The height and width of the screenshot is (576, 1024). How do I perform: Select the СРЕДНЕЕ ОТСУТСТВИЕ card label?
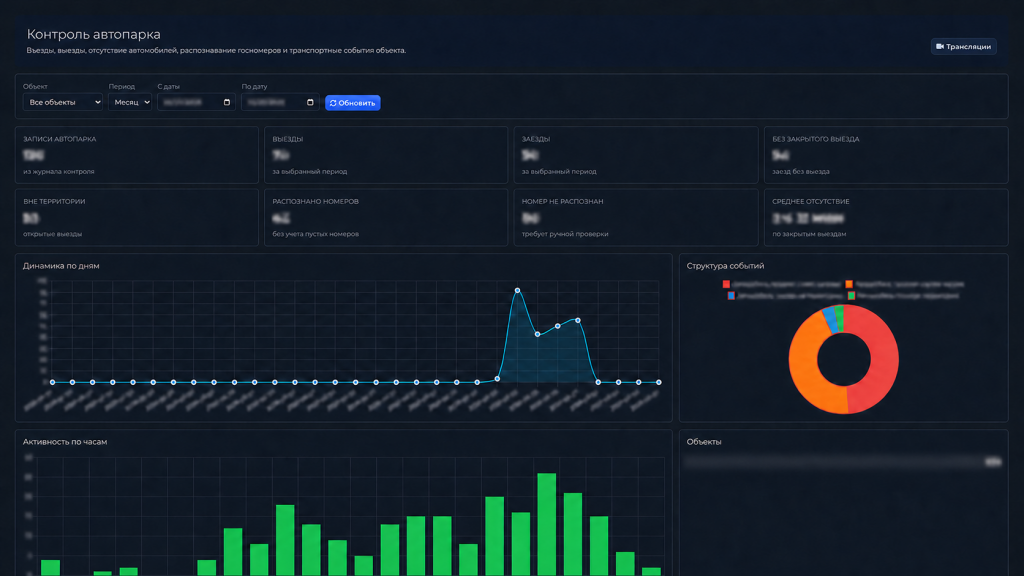[810, 201]
